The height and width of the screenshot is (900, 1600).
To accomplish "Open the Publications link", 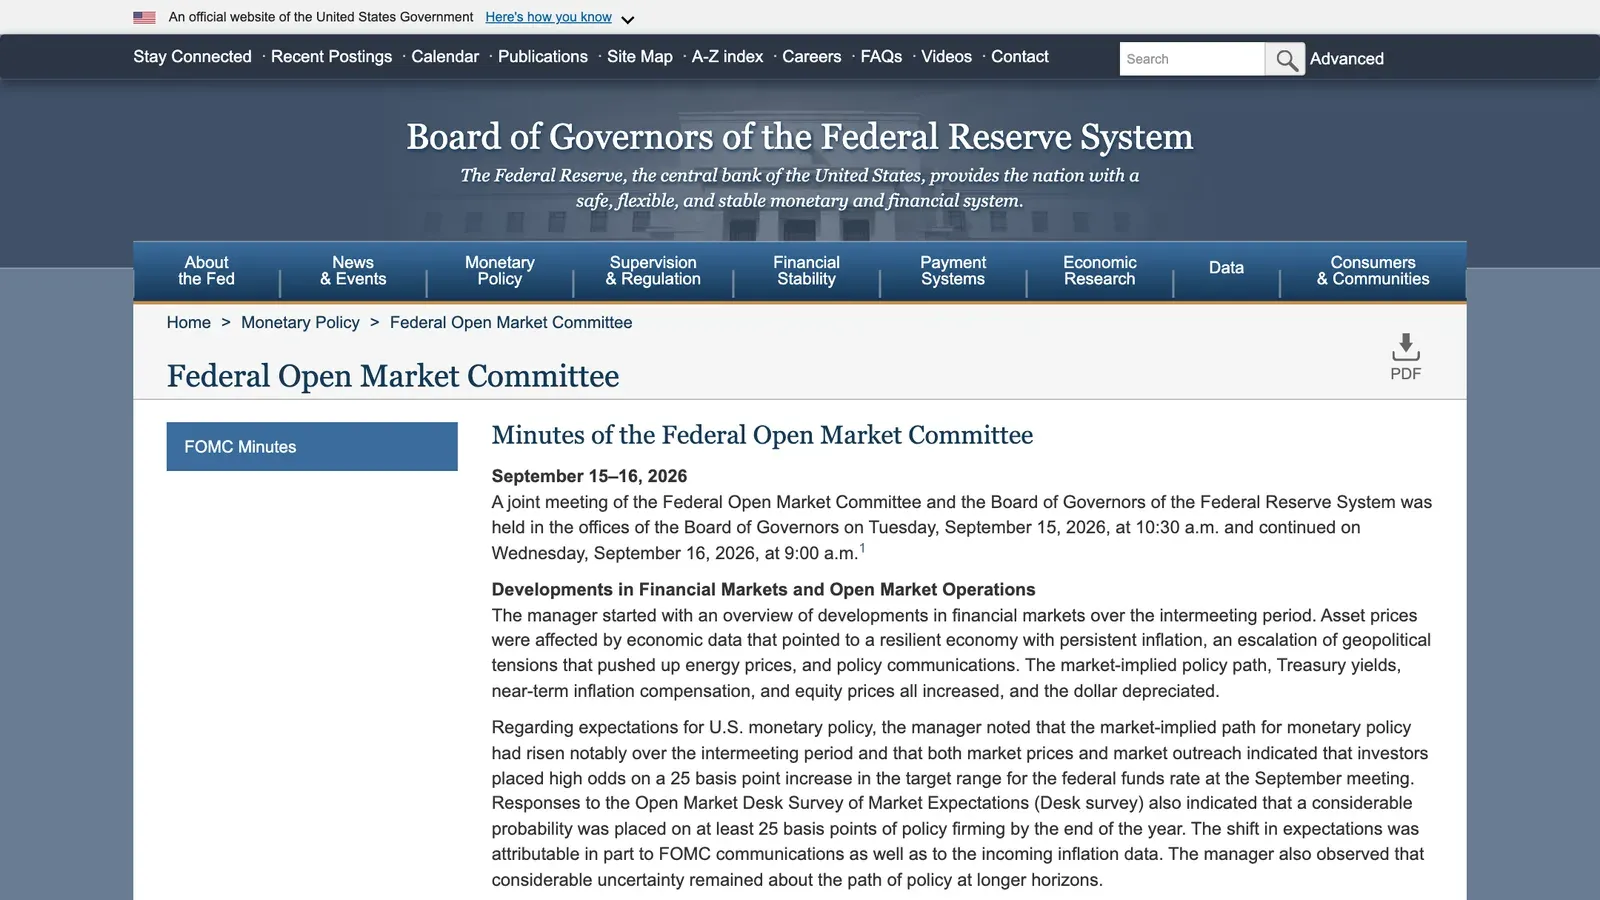I will coord(543,57).
